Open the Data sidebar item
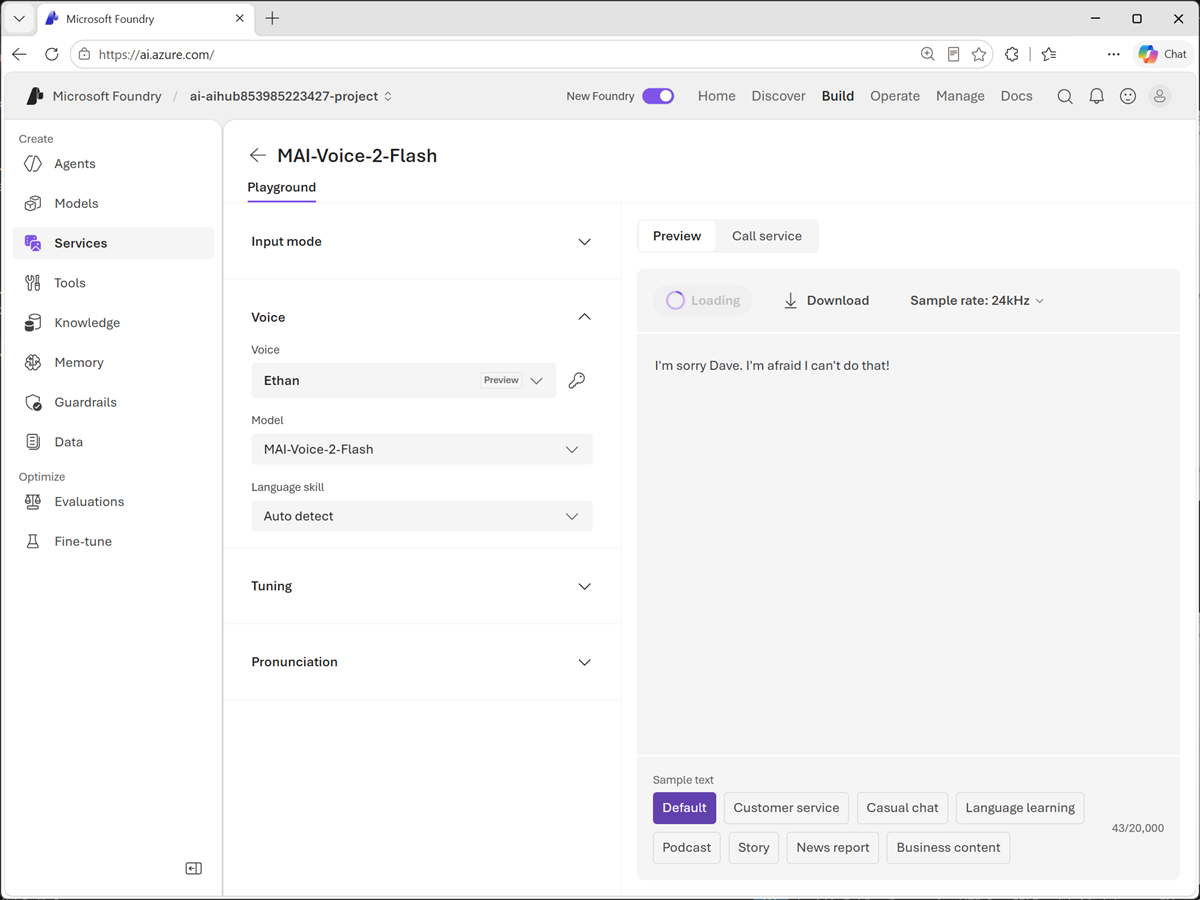Image resolution: width=1200 pixels, height=900 pixels. (x=113, y=442)
